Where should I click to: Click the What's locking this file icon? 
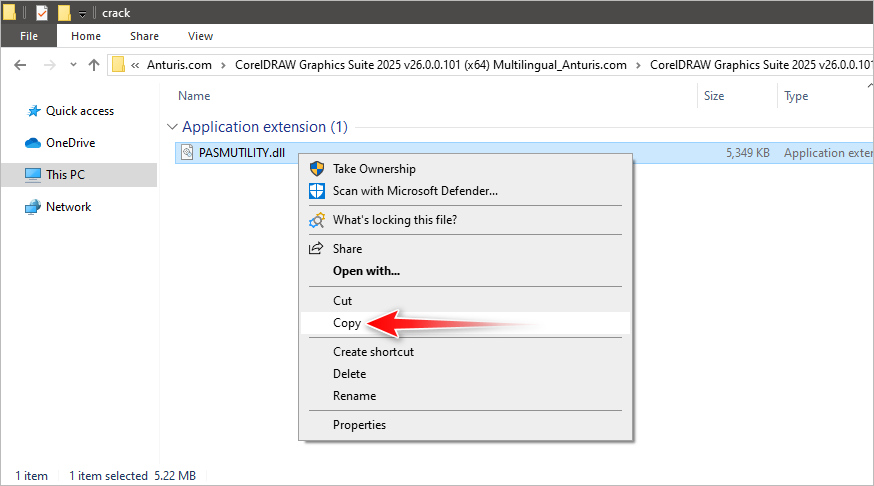317,220
